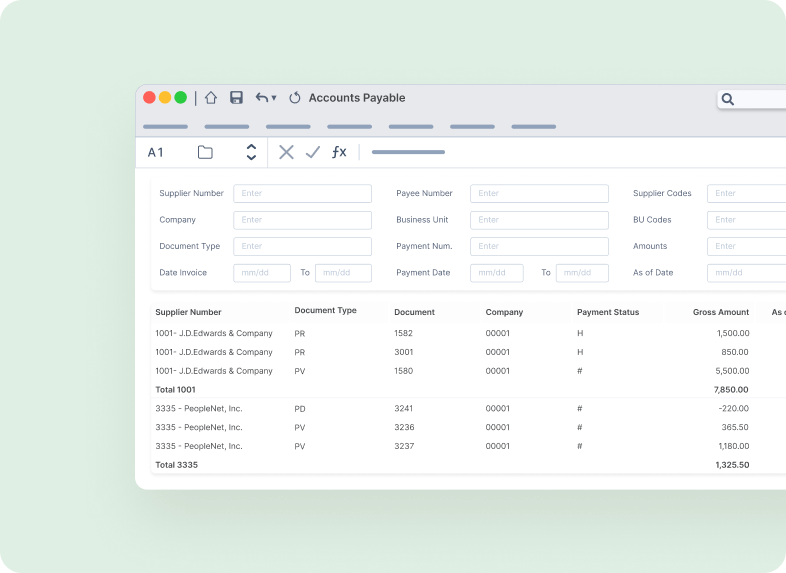Click the Date Invoice start mm/dd field
Screen dimensions: 786x573
point(262,273)
